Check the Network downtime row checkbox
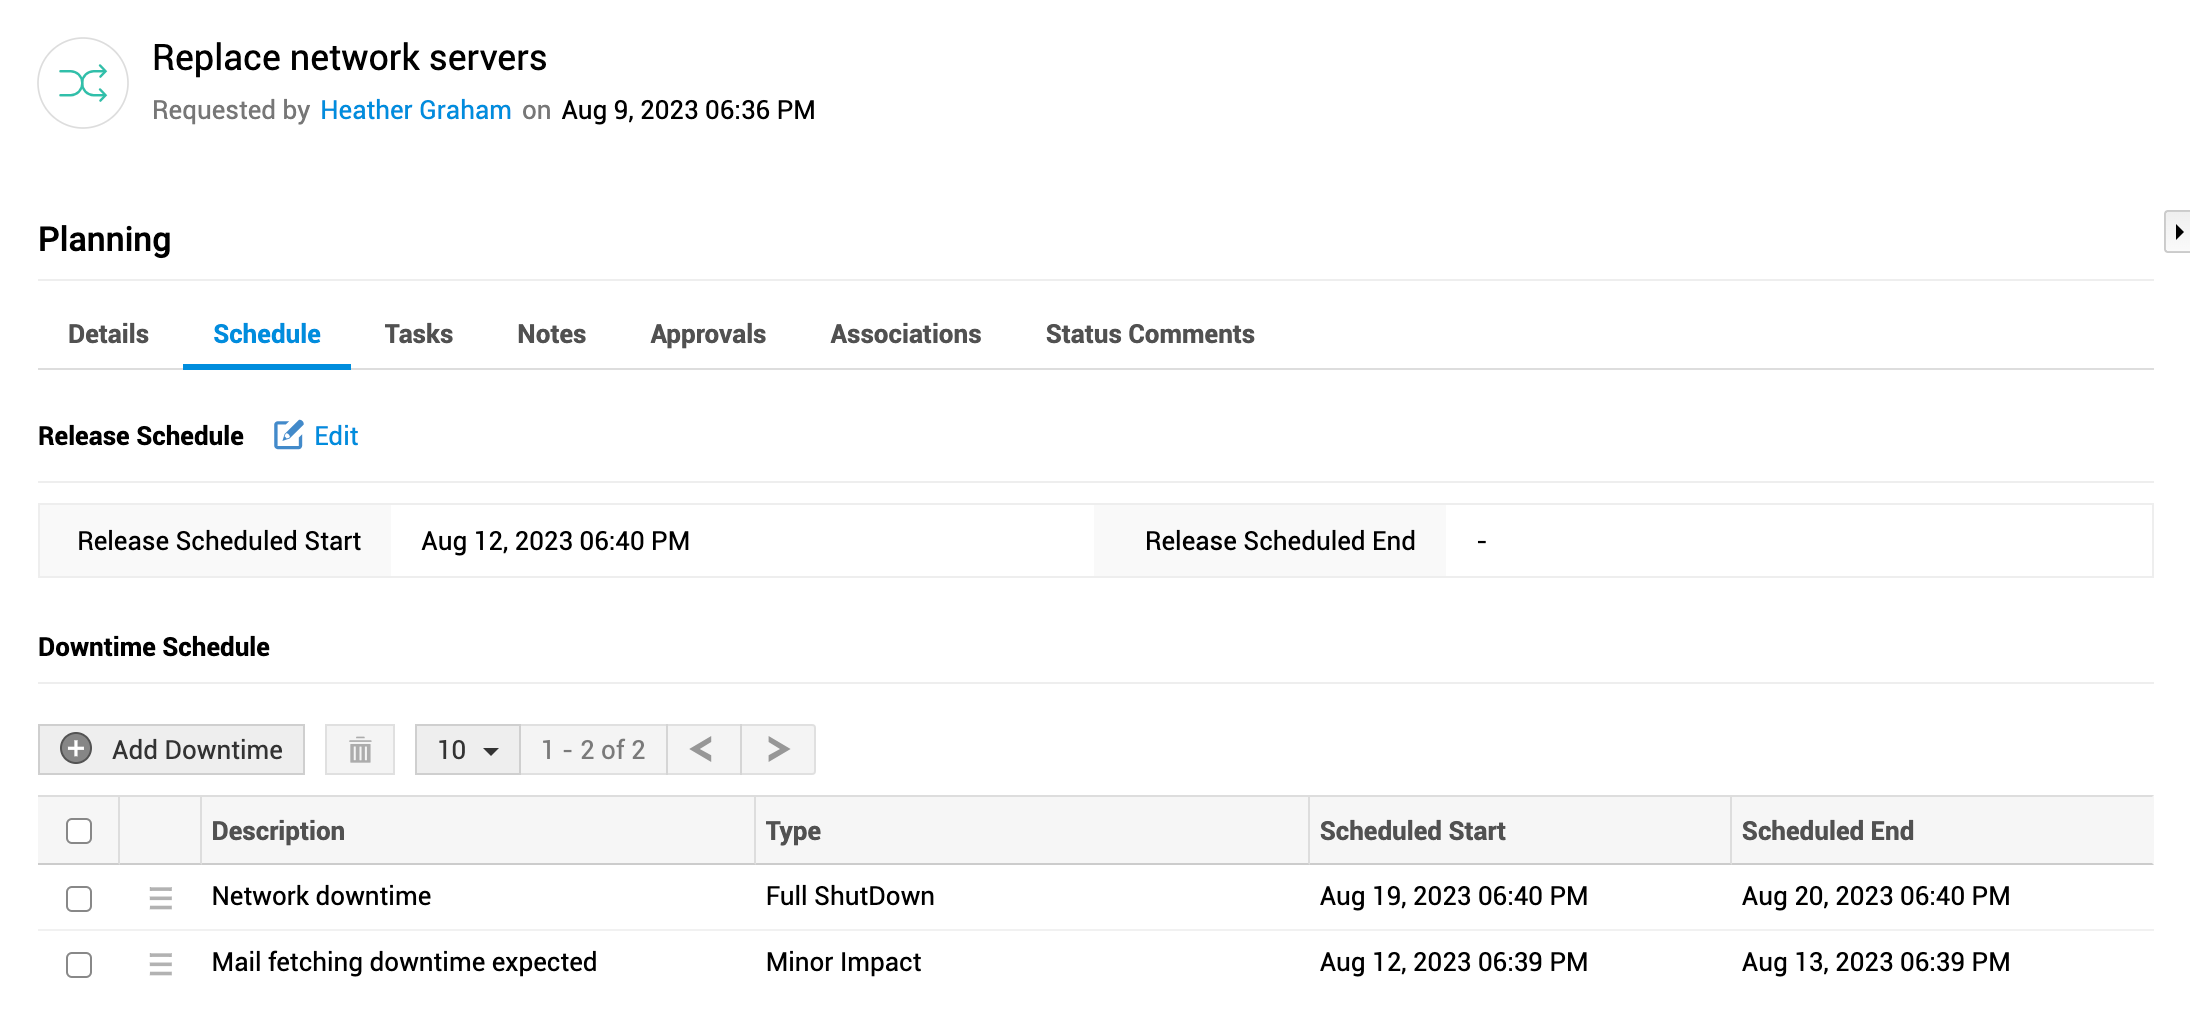Screen dimensions: 2190x1028 tap(79, 898)
